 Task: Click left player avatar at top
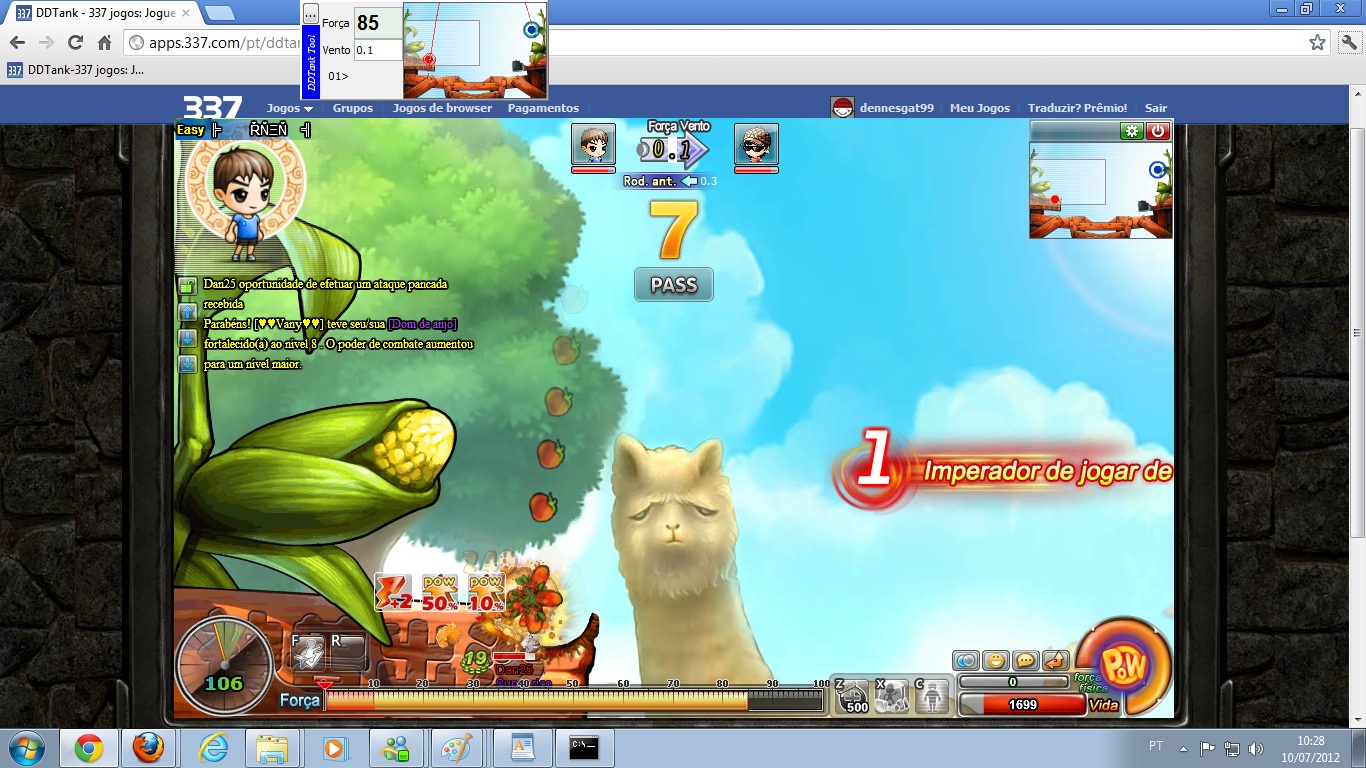tap(593, 146)
